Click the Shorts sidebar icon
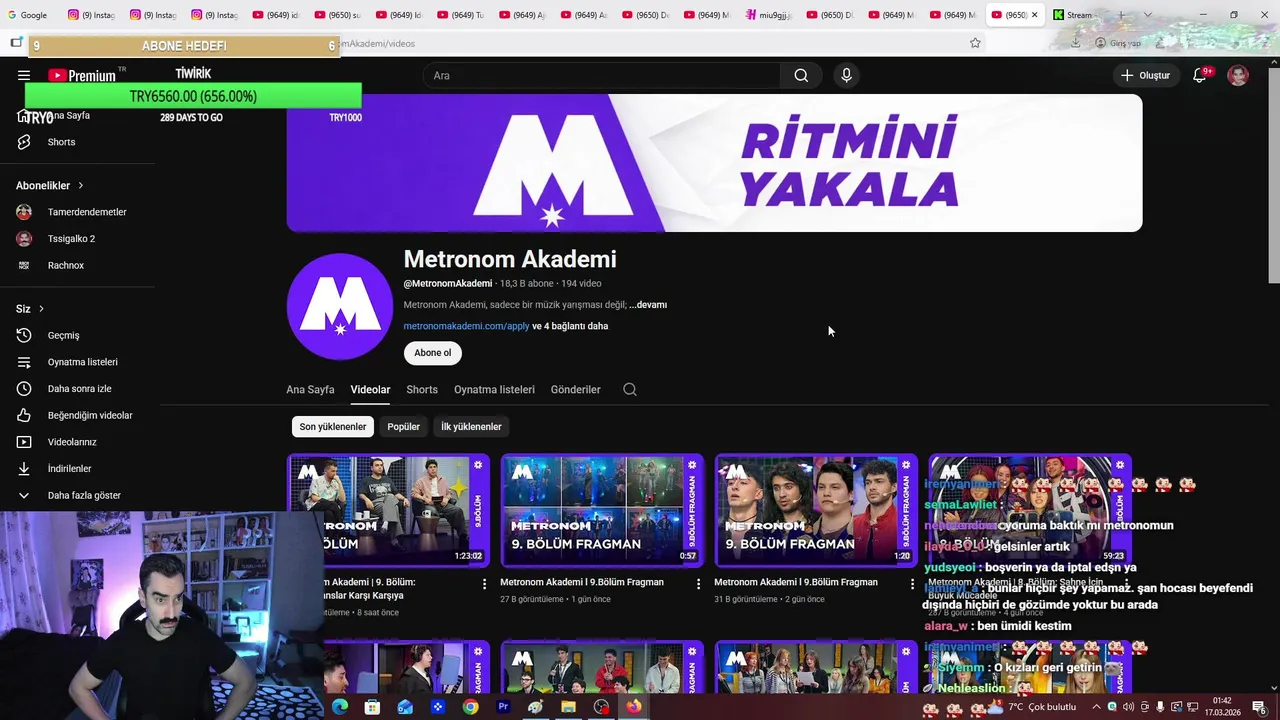 pos(24,142)
